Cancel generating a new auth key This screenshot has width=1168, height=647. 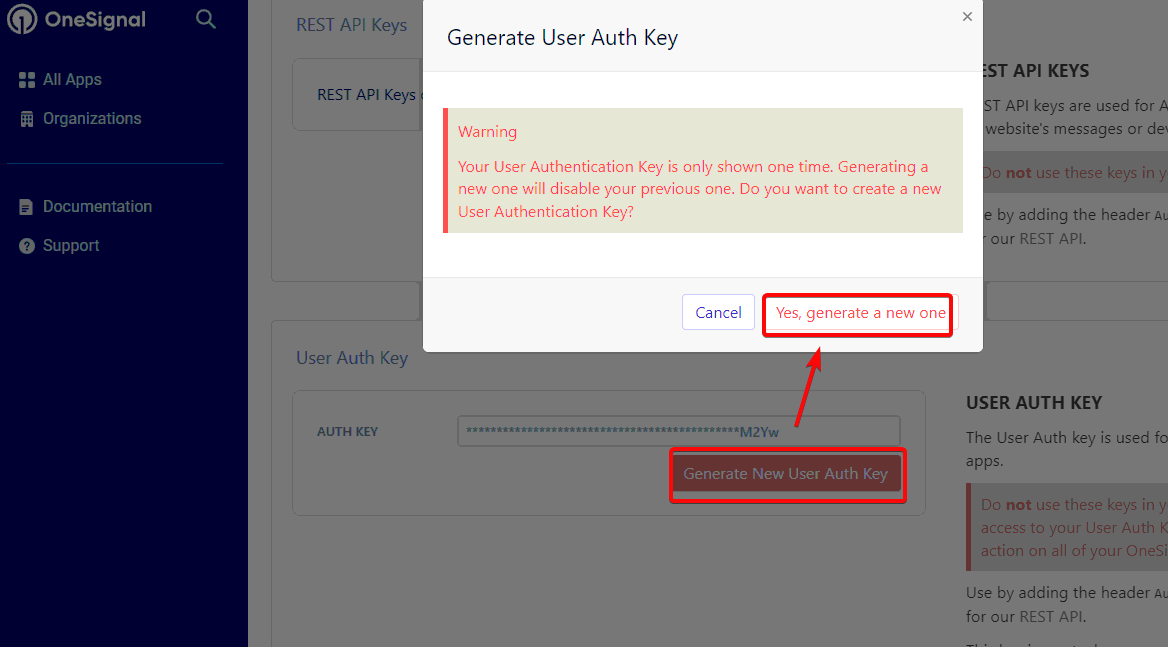point(718,313)
